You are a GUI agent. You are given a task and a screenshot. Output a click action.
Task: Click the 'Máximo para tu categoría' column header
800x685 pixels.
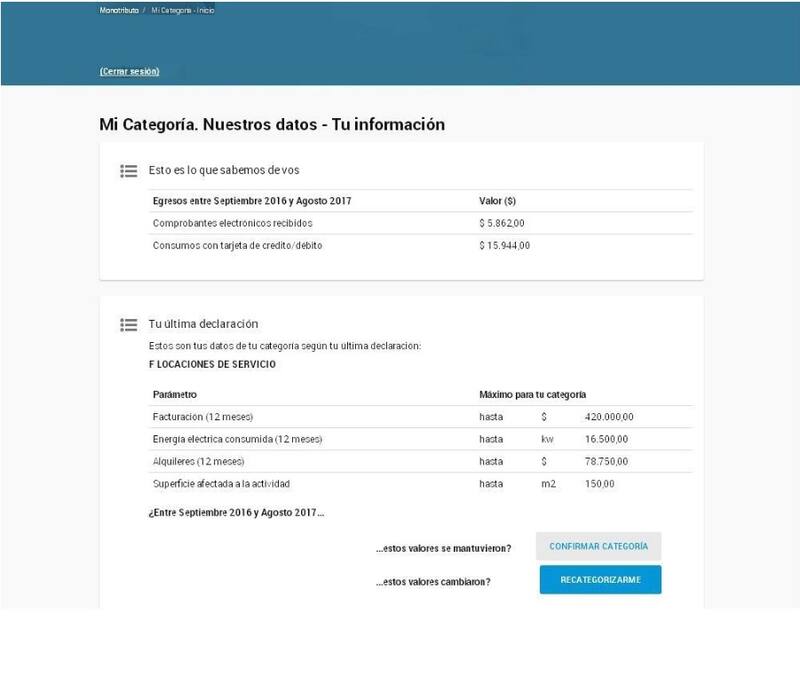coord(533,394)
